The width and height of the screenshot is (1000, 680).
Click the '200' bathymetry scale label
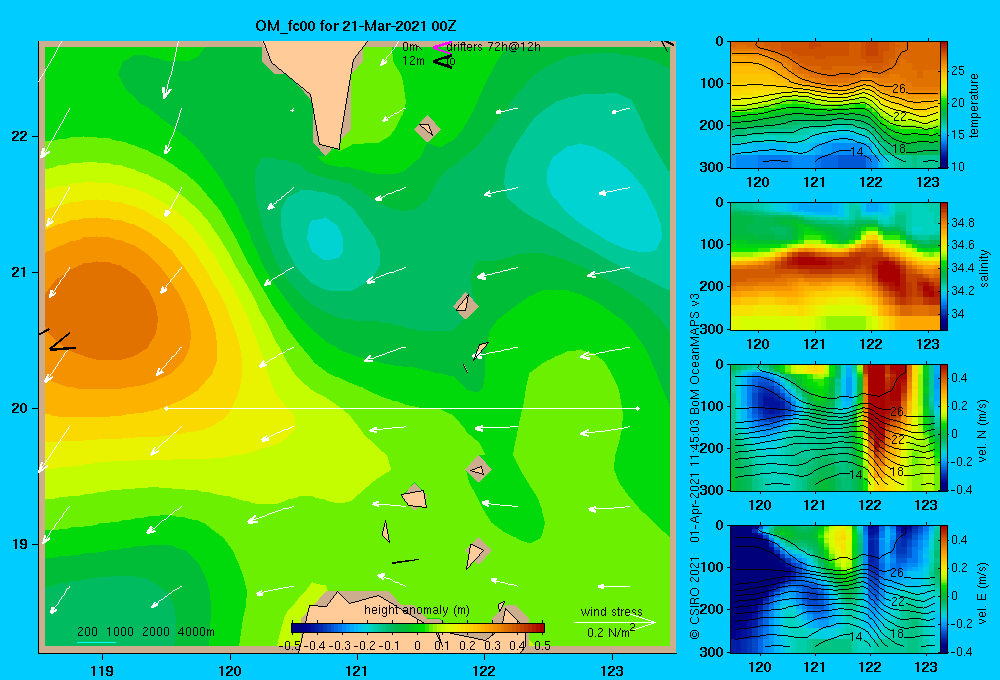(87, 632)
